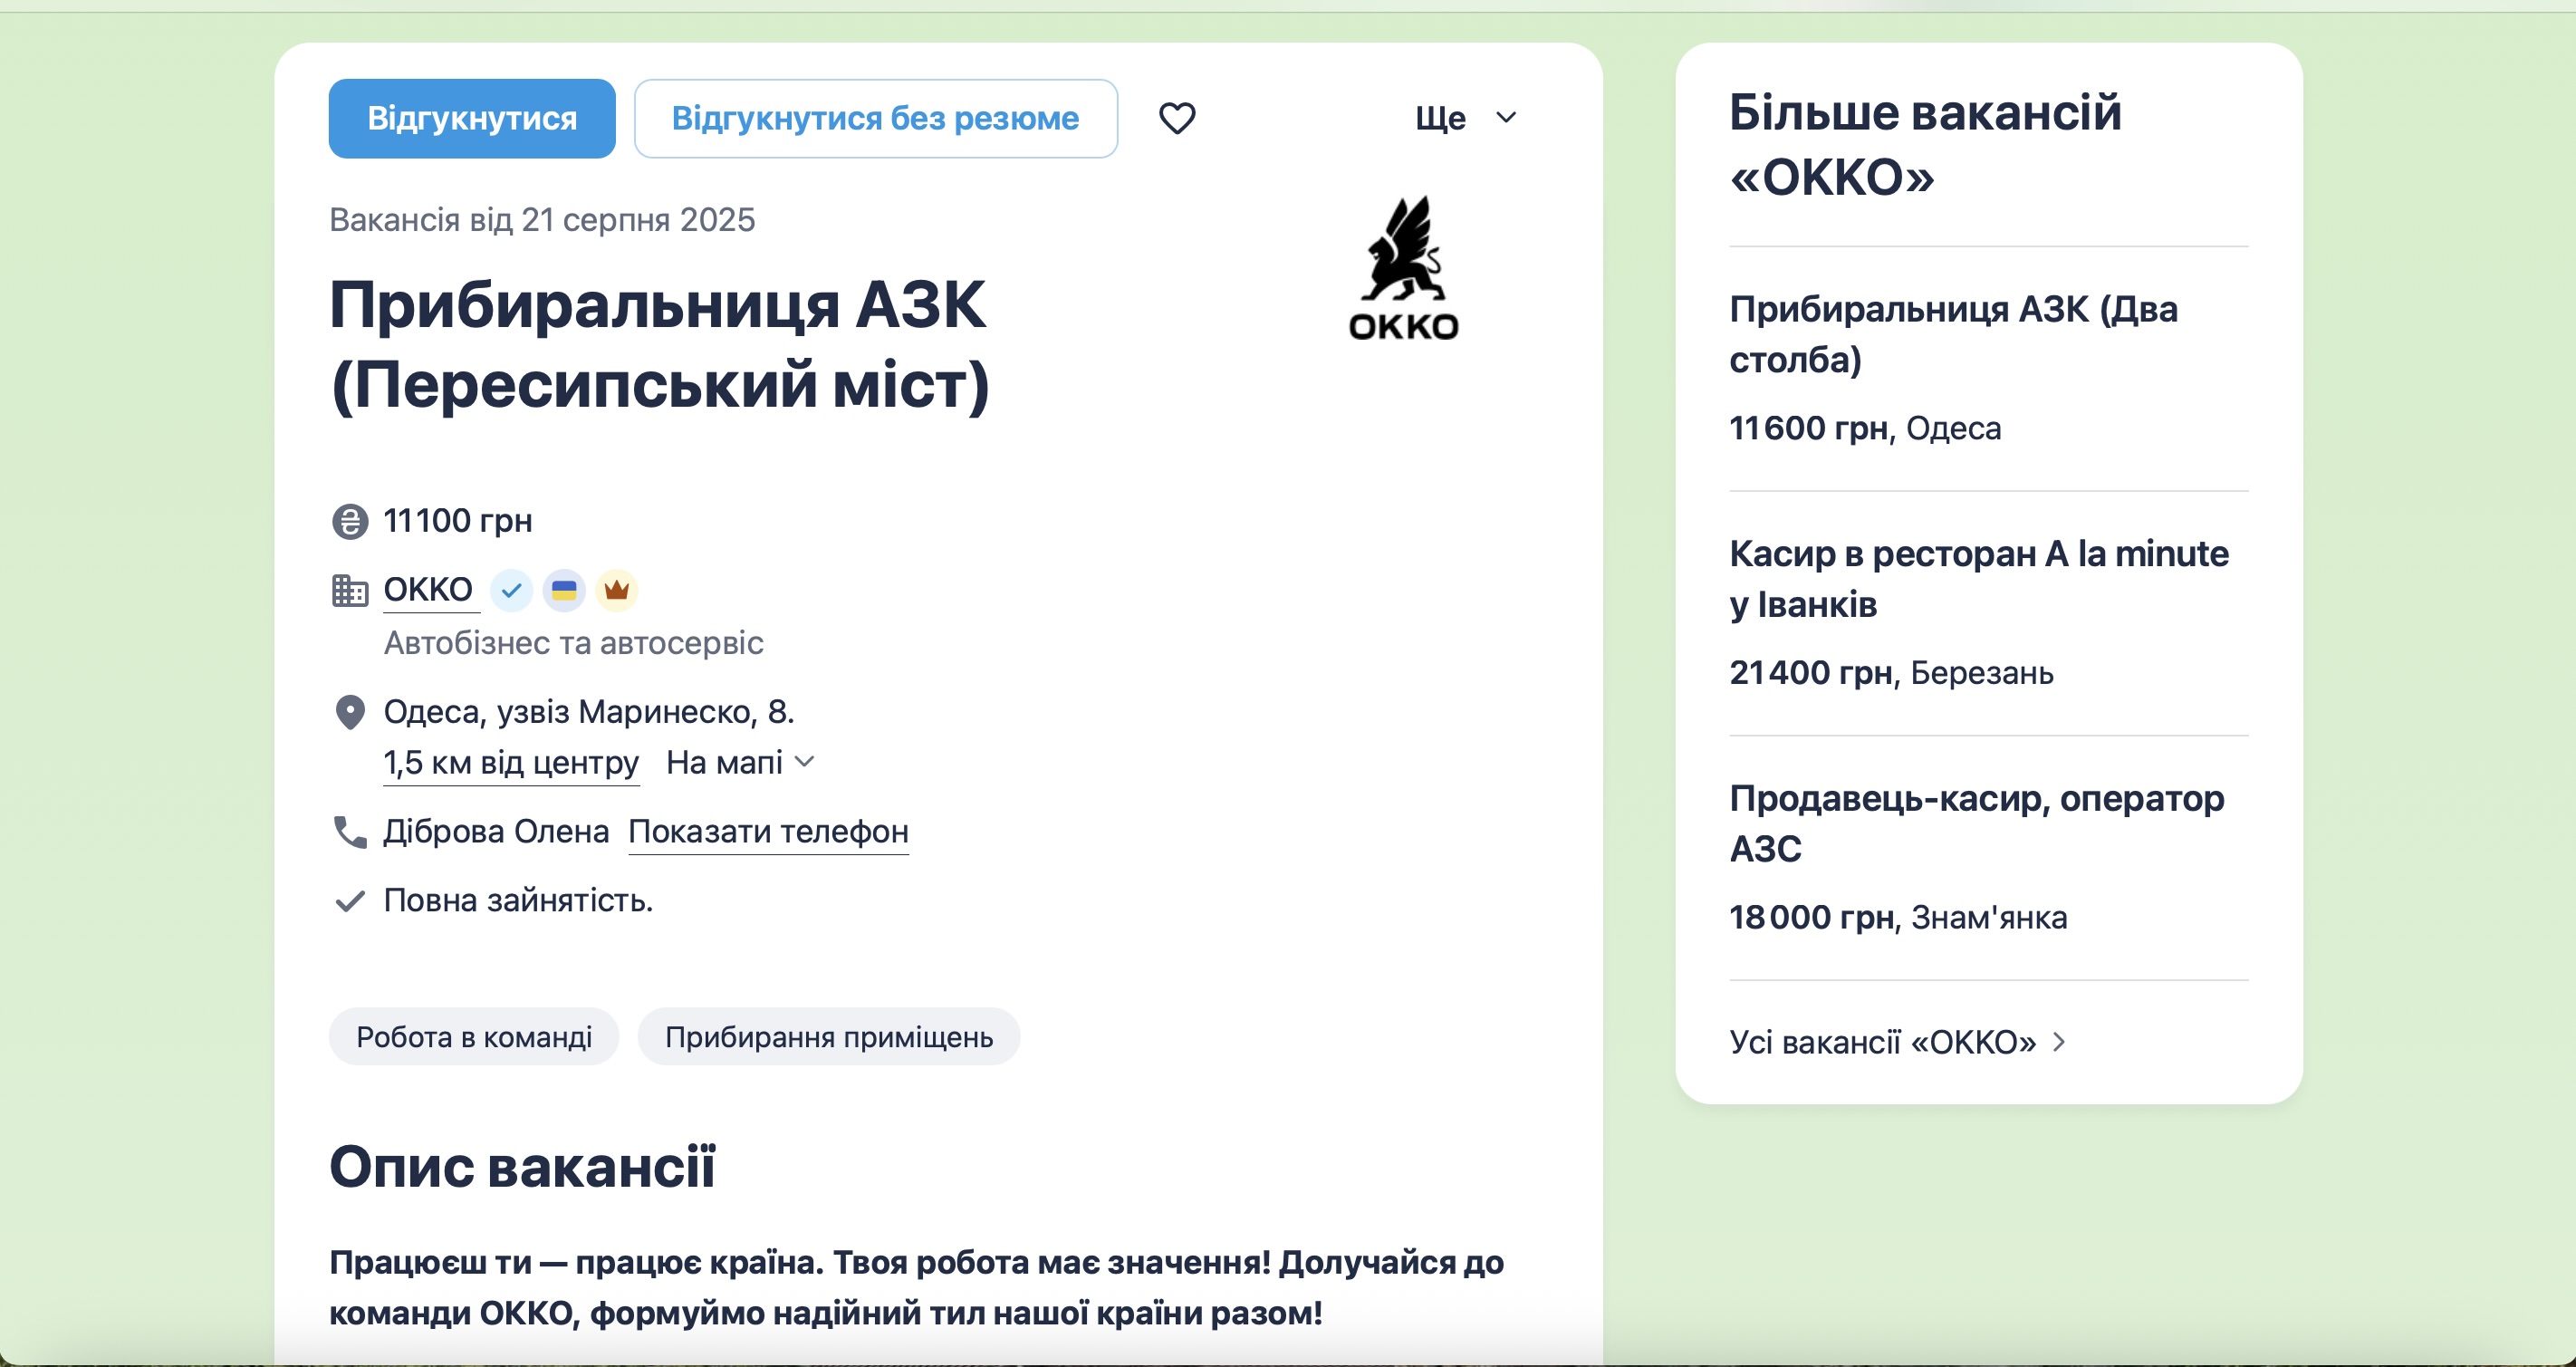Screen dimensions: 2576x1367
Task: Click the contact name Діброва Олена
Action: (x=496, y=831)
